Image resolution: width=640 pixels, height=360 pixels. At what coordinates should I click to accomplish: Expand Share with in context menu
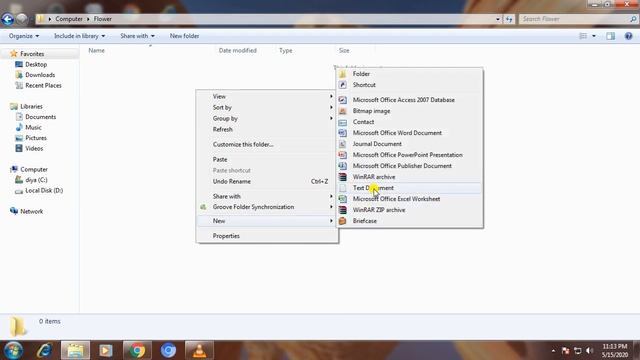[267, 196]
